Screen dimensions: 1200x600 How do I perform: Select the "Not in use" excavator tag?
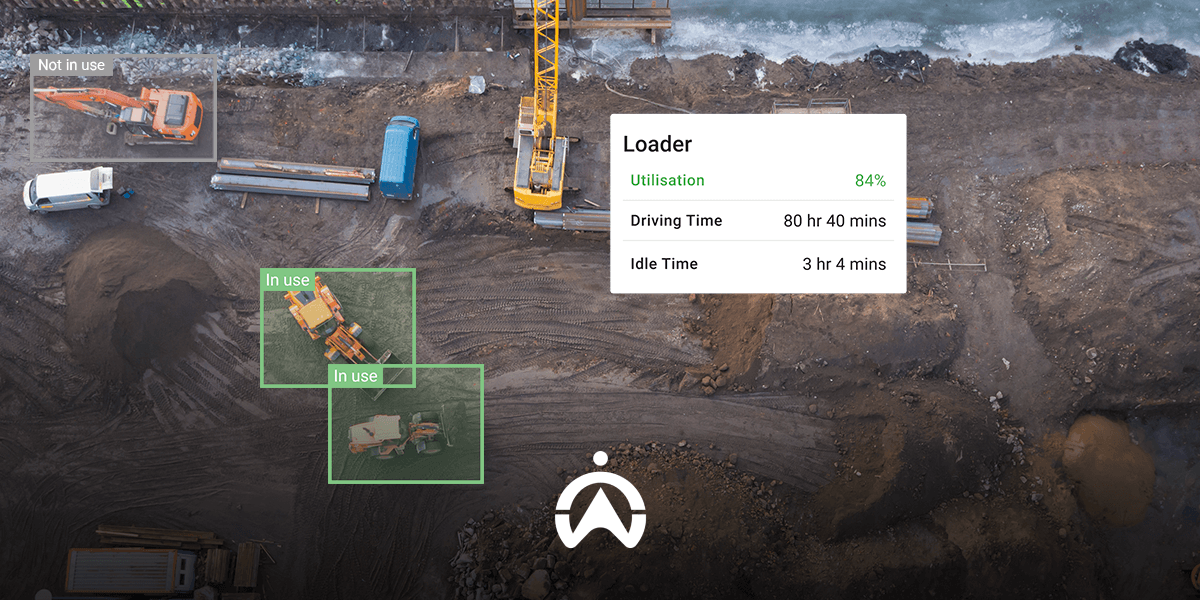(71, 65)
